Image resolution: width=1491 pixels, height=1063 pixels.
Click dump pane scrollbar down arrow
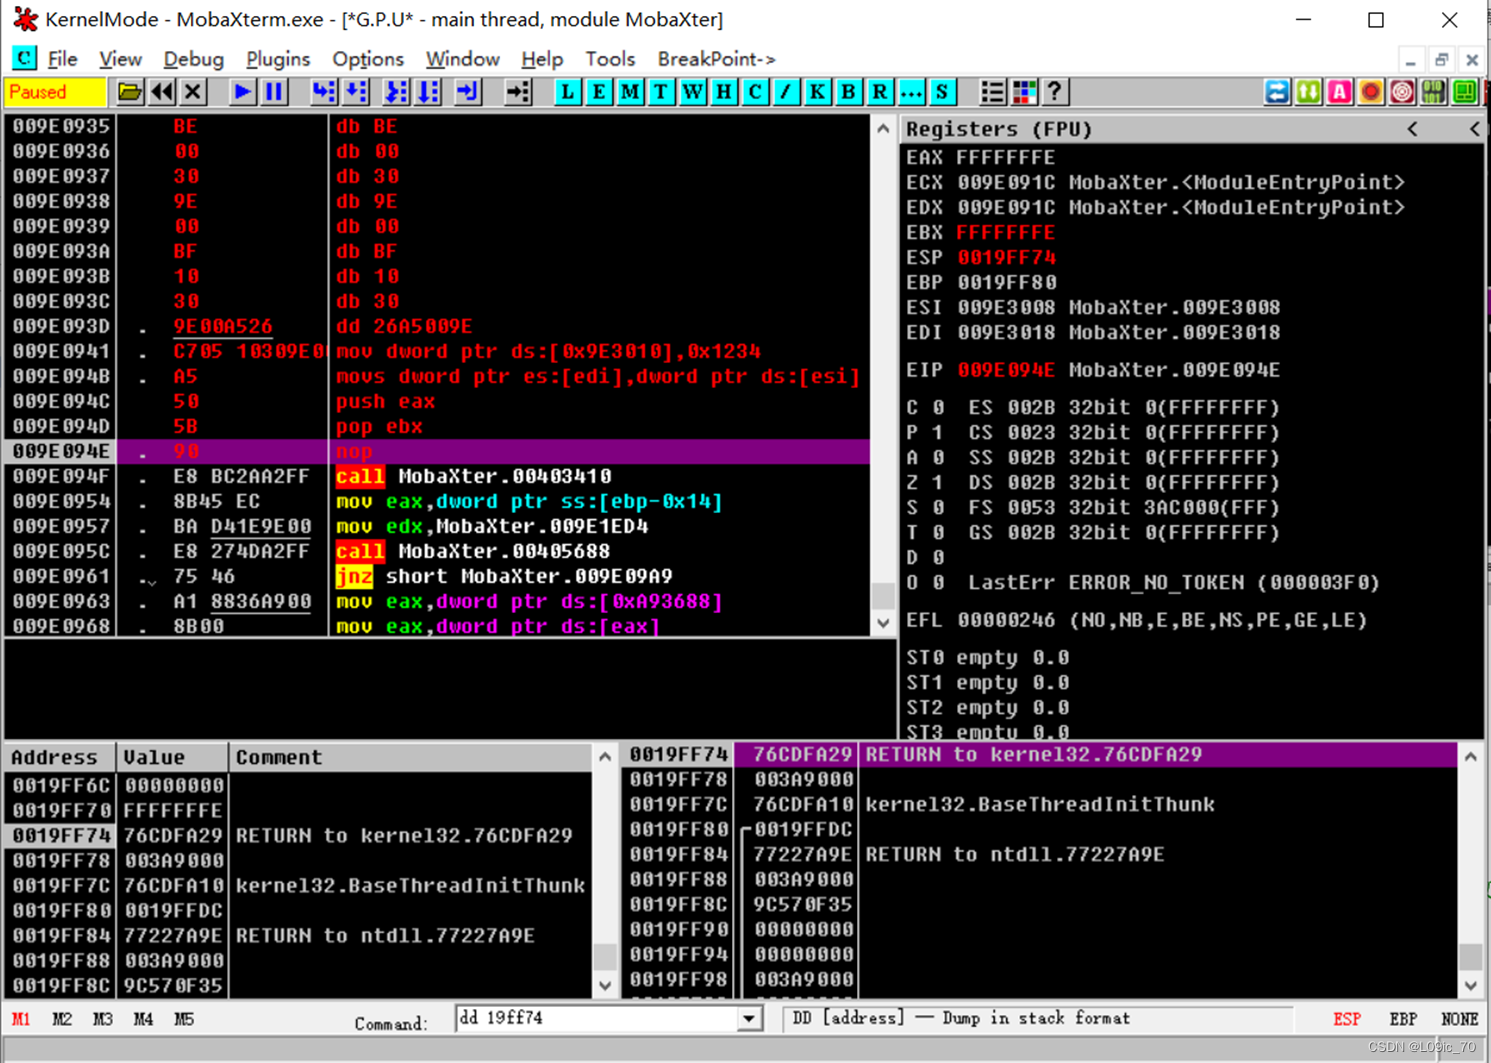[x=605, y=986]
